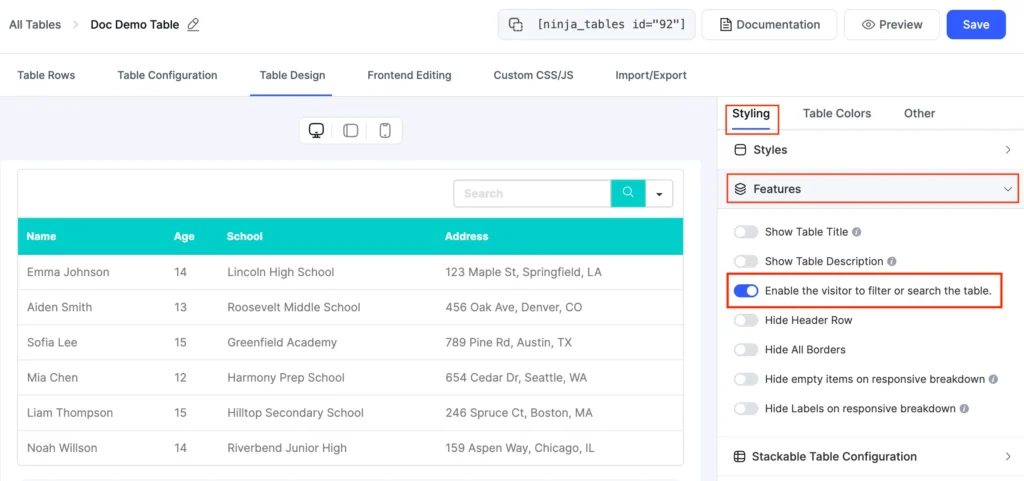
Task: Click address 789 Pine Rd, Austin, TX
Action: point(511,342)
